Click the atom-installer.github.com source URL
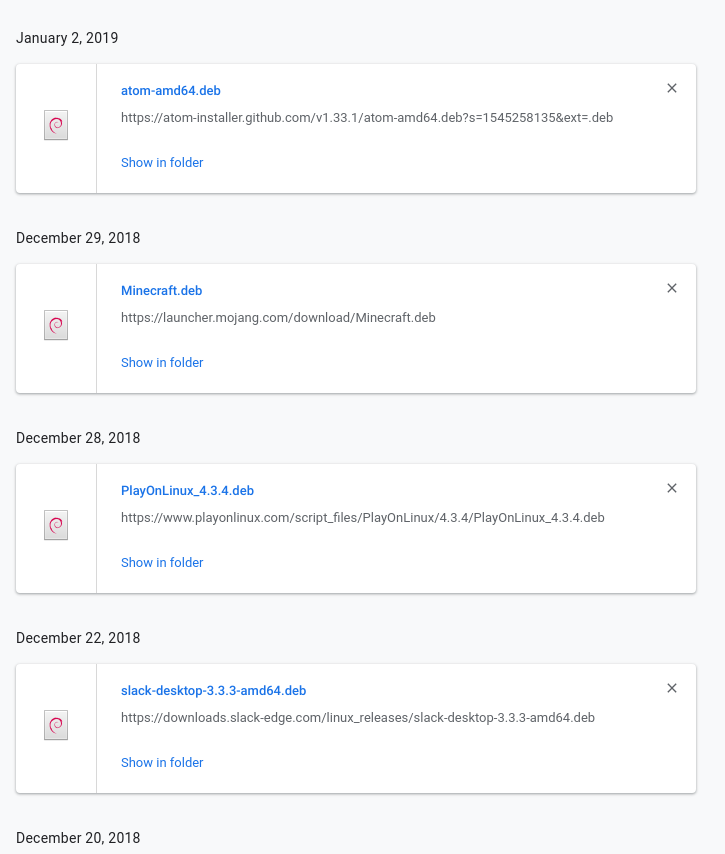 [366, 118]
